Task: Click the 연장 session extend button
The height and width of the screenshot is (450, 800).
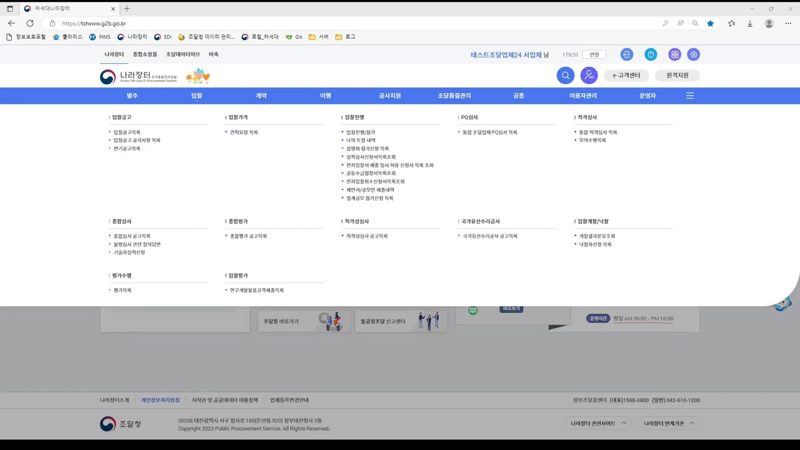Action: point(594,55)
